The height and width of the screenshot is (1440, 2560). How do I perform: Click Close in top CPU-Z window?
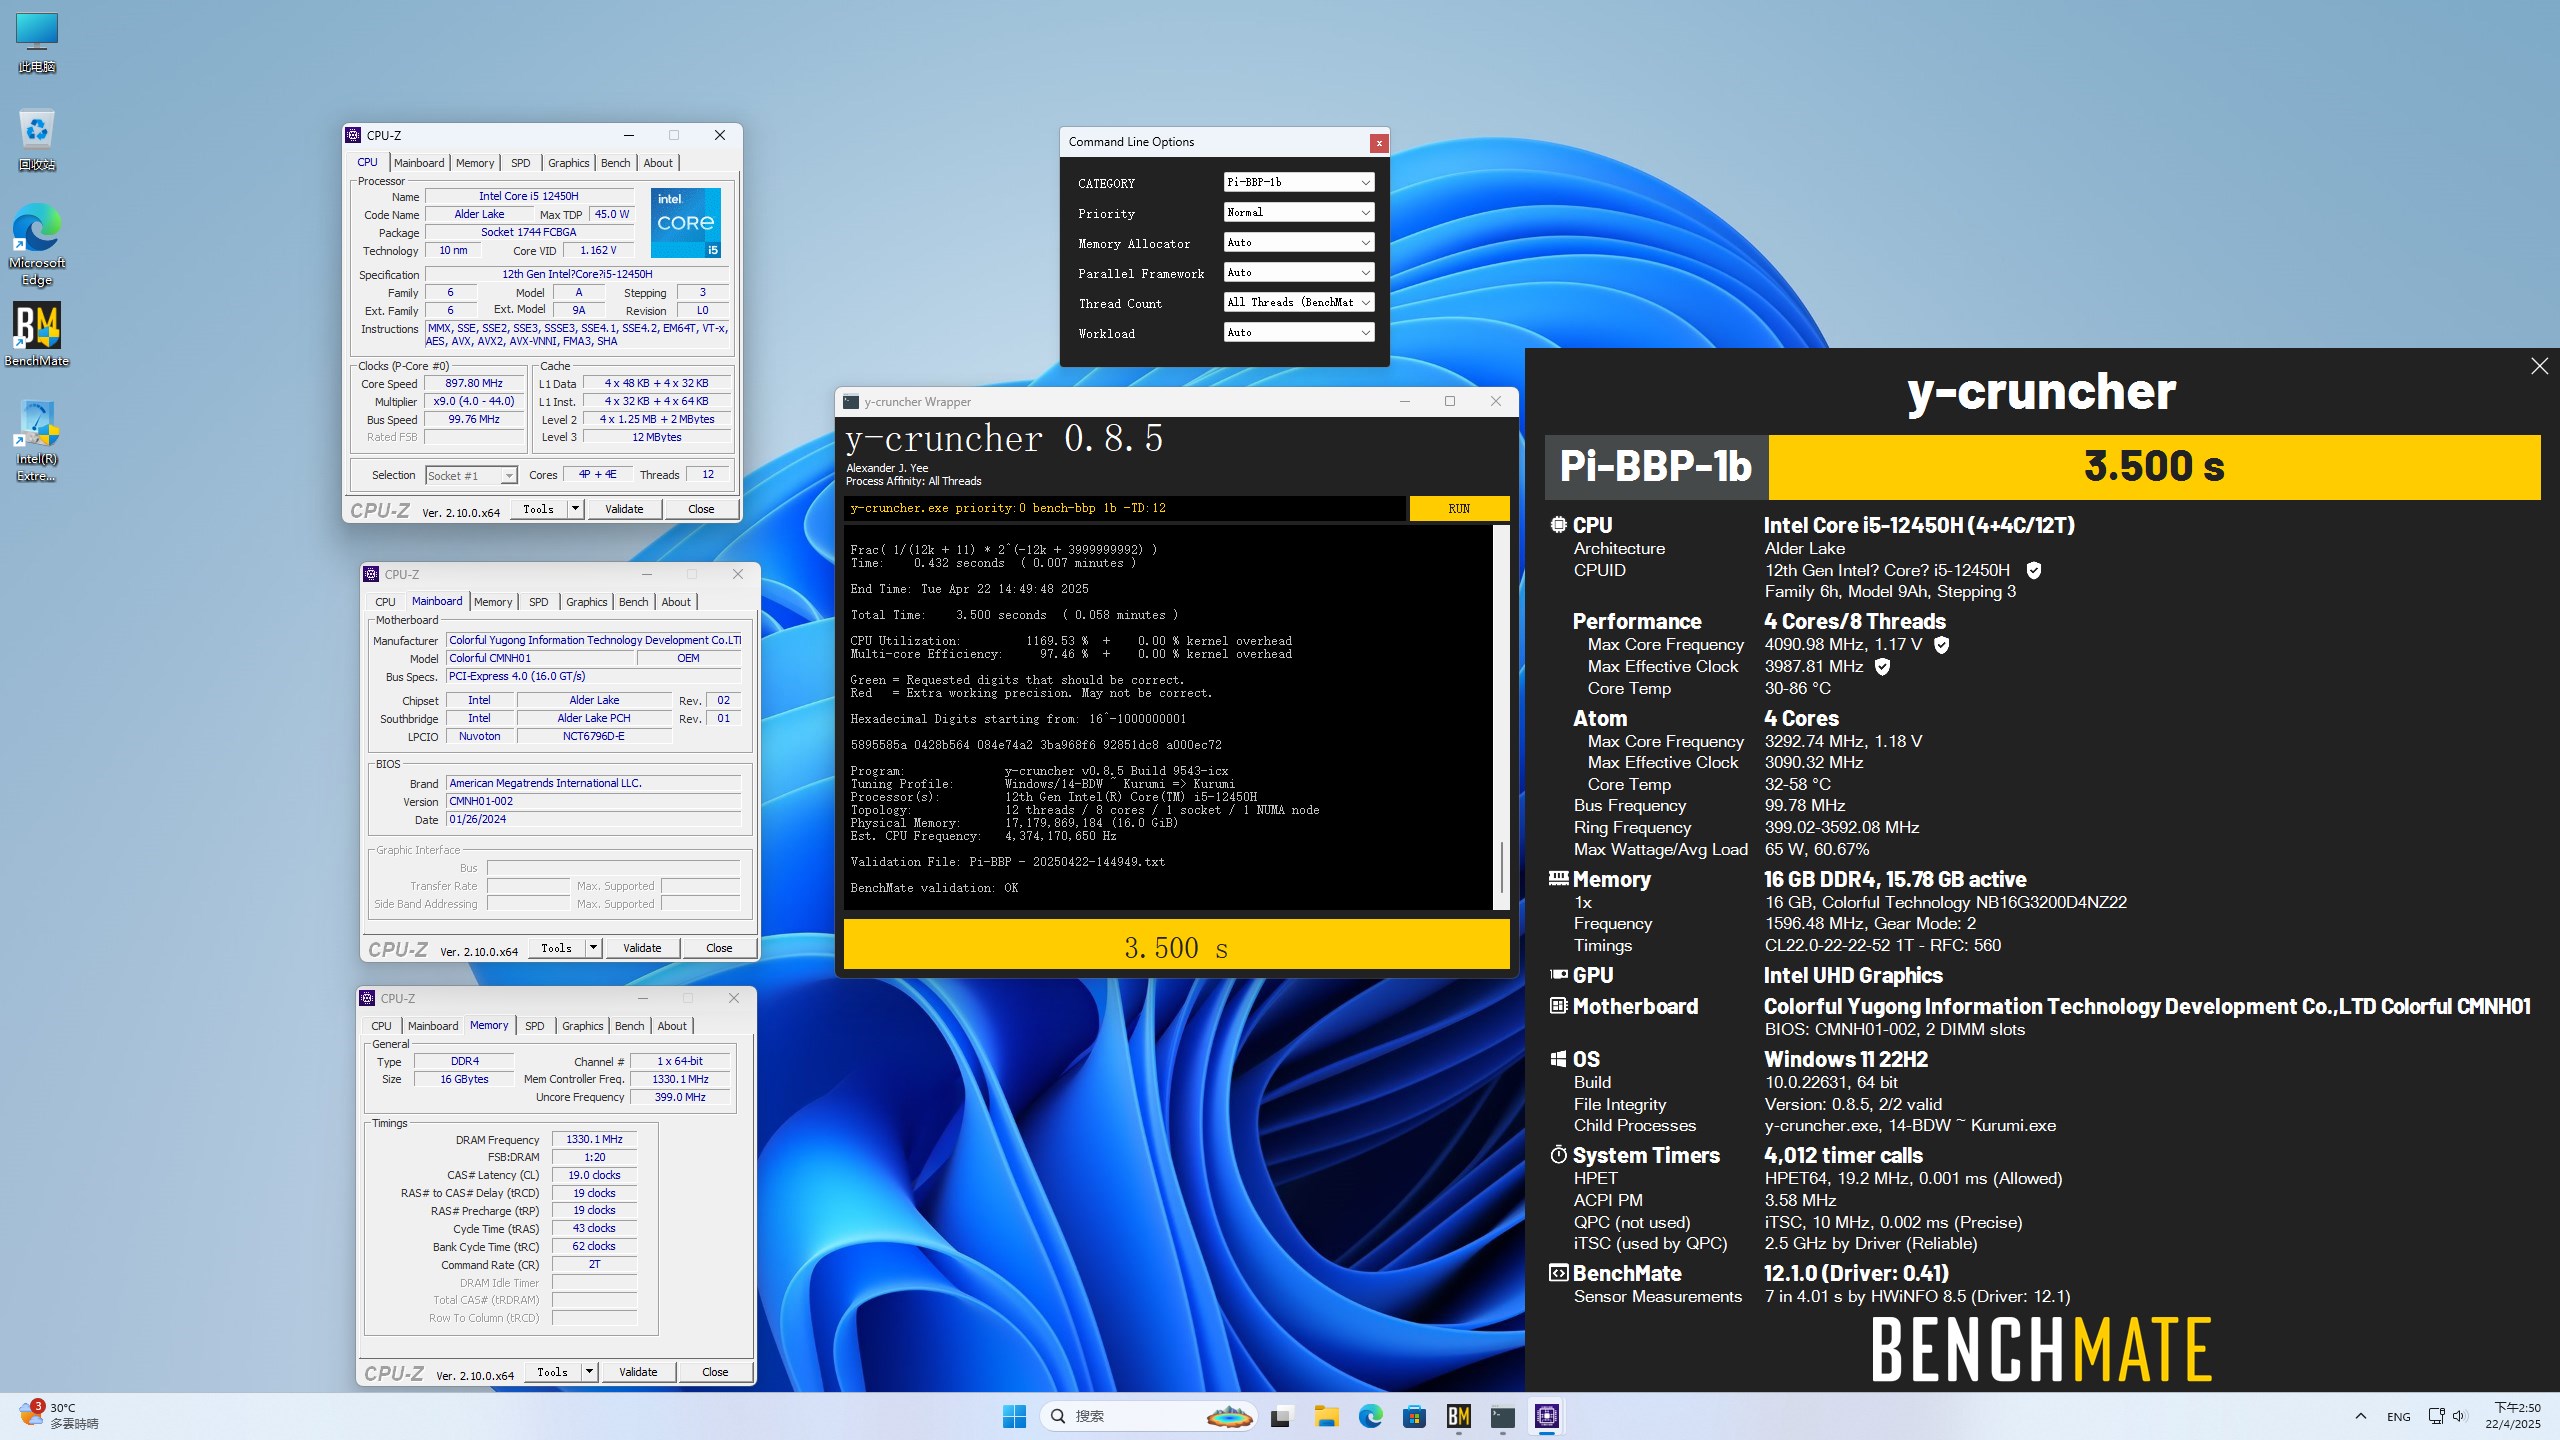pyautogui.click(x=701, y=509)
